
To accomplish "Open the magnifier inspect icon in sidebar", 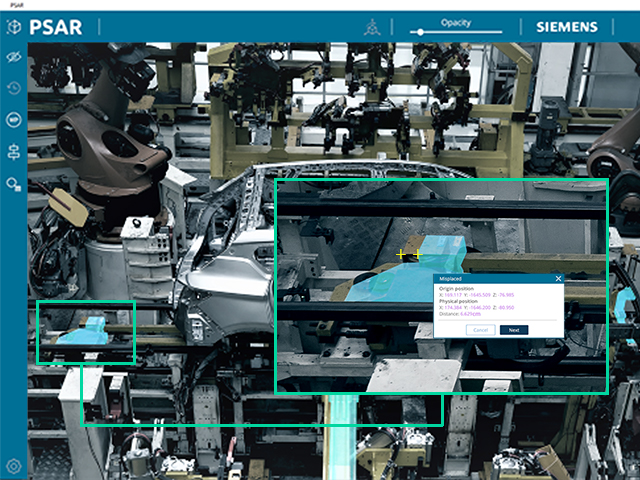I will (x=13, y=184).
